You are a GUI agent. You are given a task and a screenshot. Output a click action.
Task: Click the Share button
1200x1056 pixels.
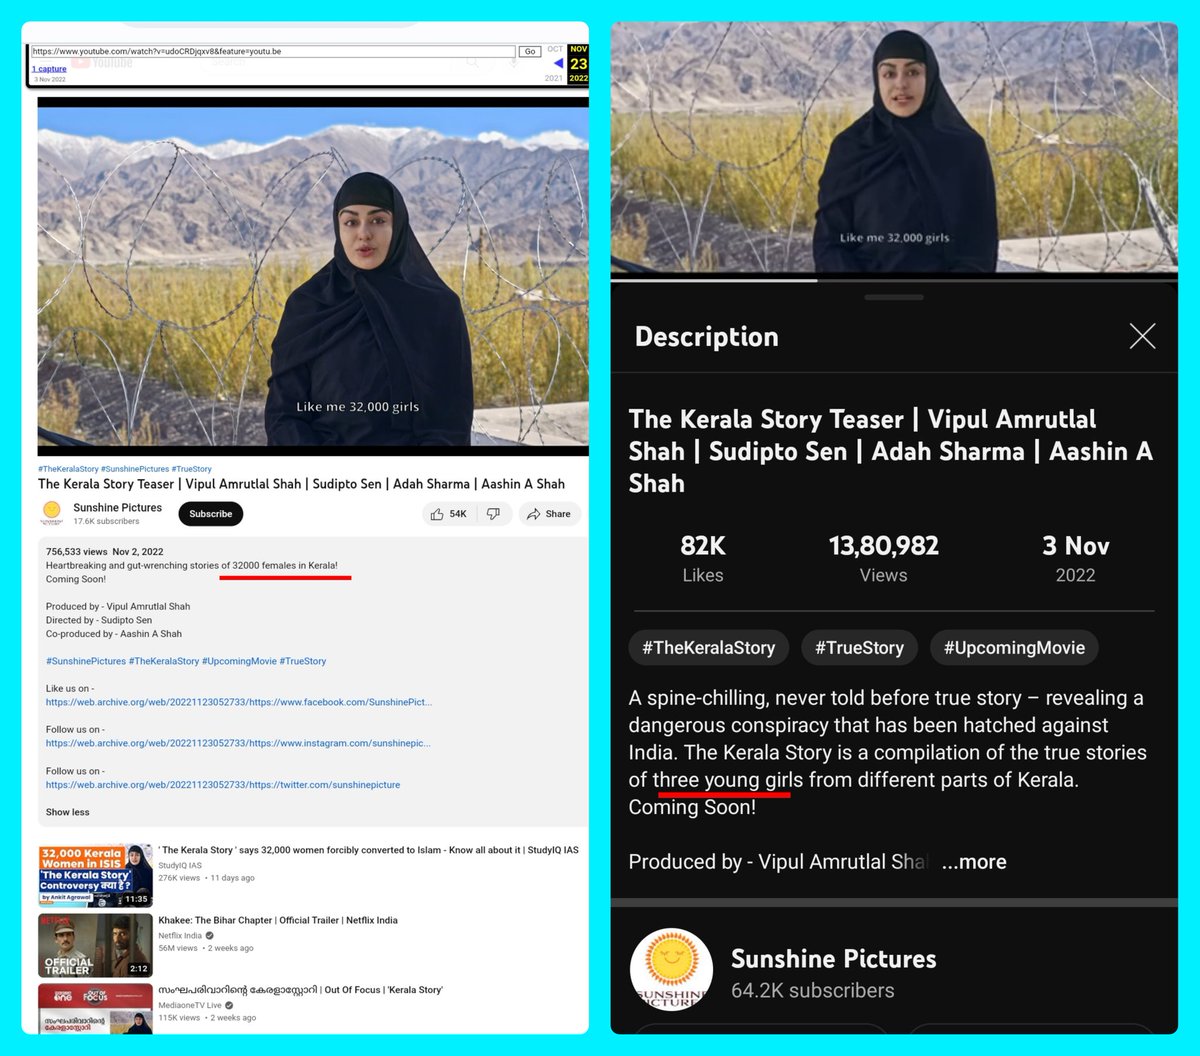point(549,514)
